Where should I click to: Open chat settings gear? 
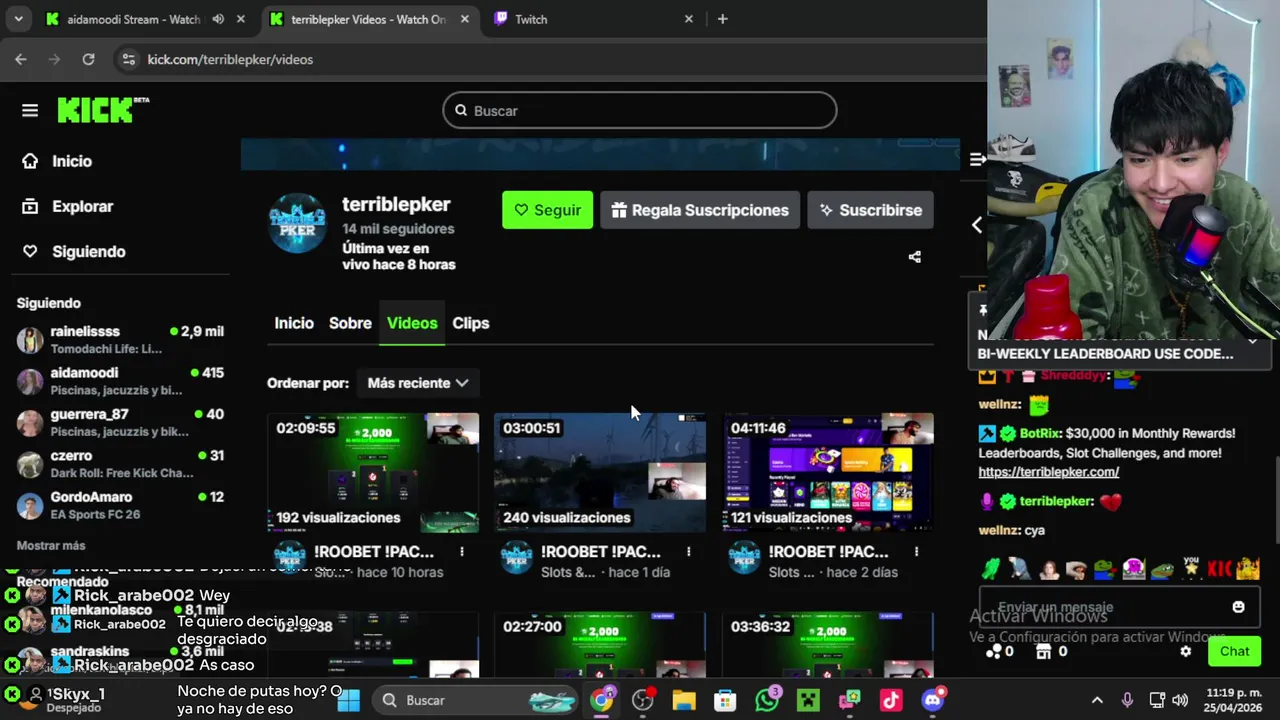click(1186, 651)
